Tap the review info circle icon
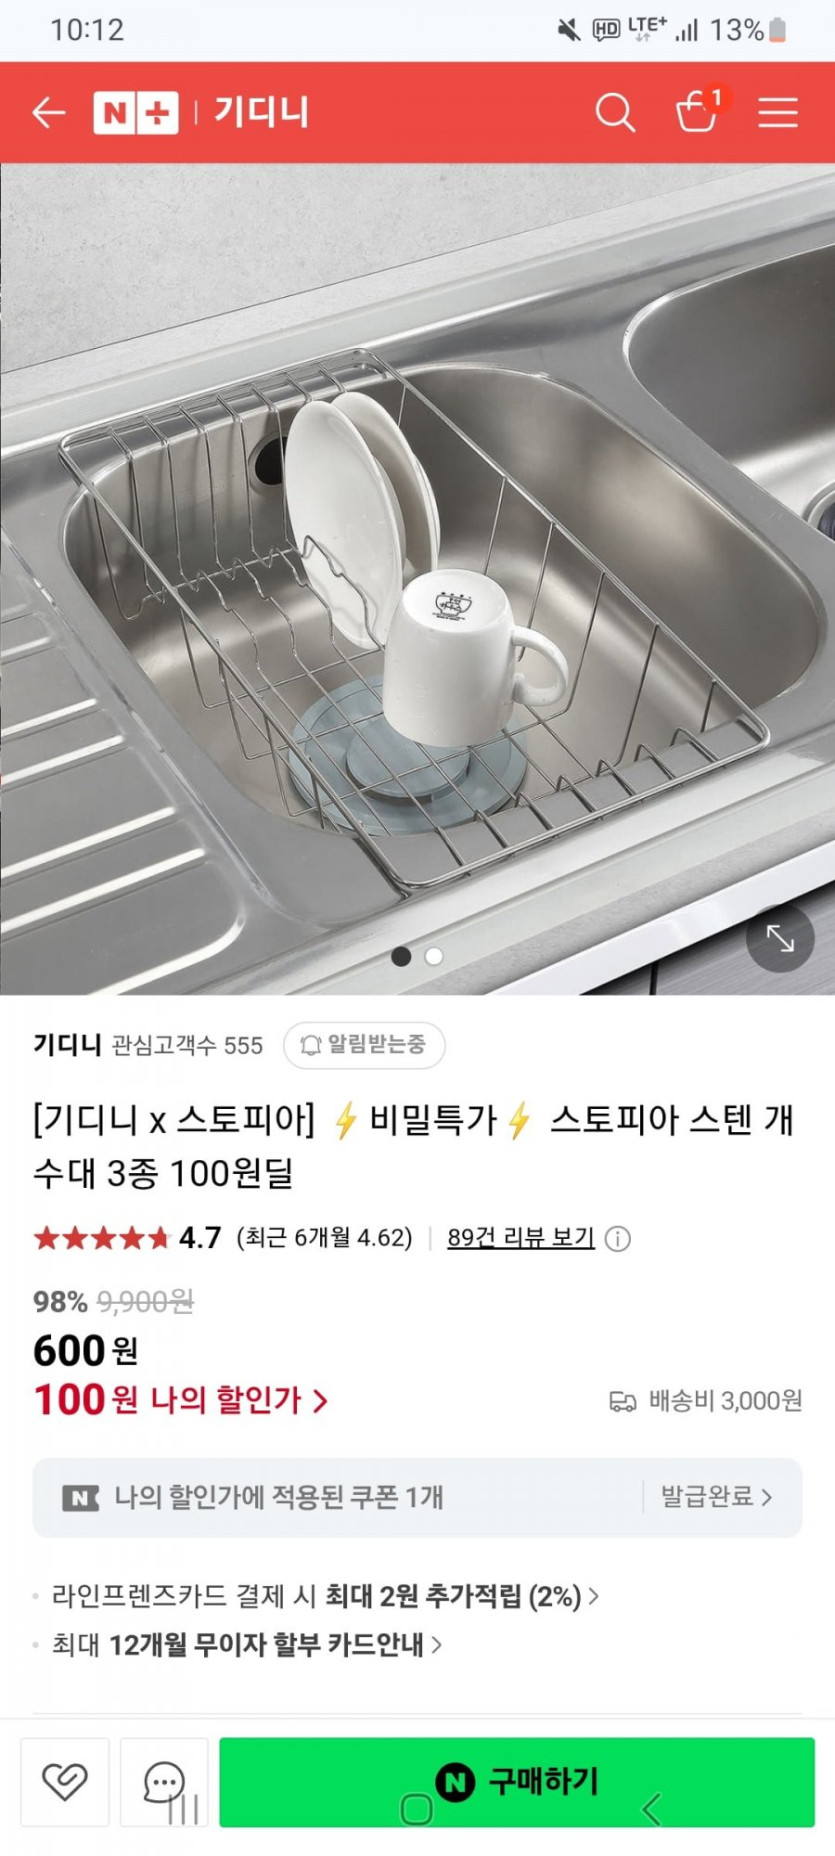This screenshot has height=1856, width=835. 618,1239
